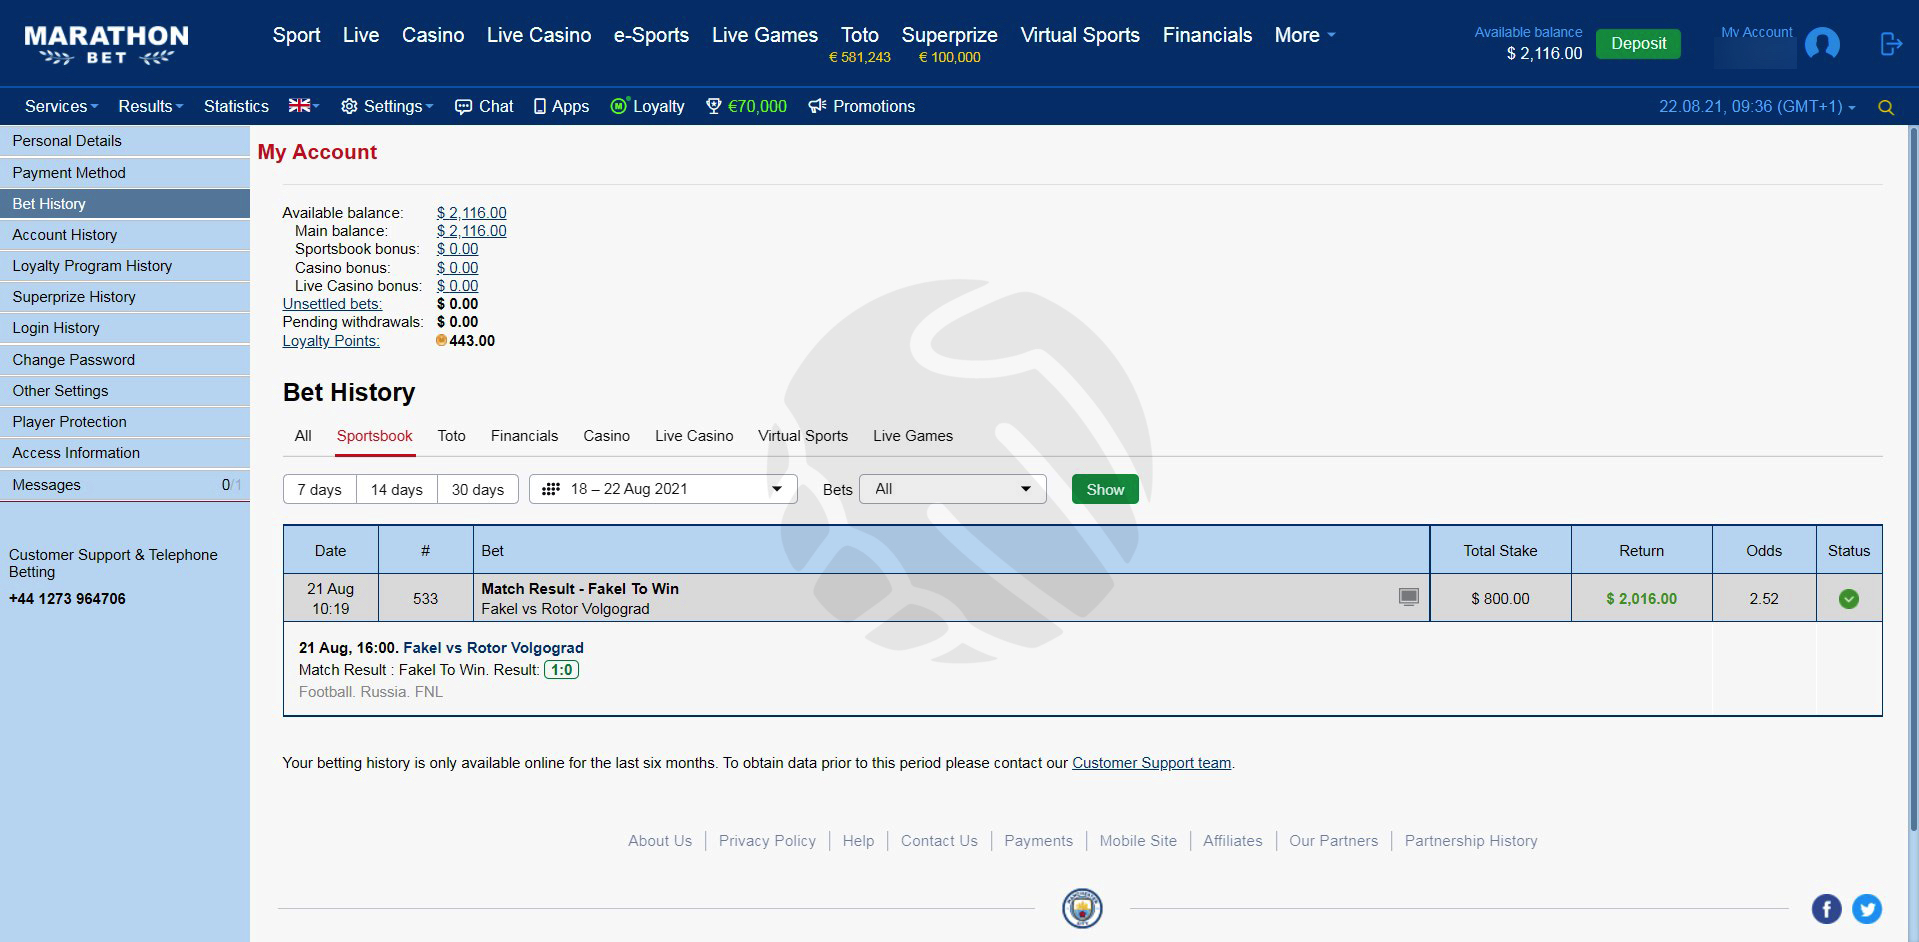Open Chat from the toolbar

pos(484,106)
